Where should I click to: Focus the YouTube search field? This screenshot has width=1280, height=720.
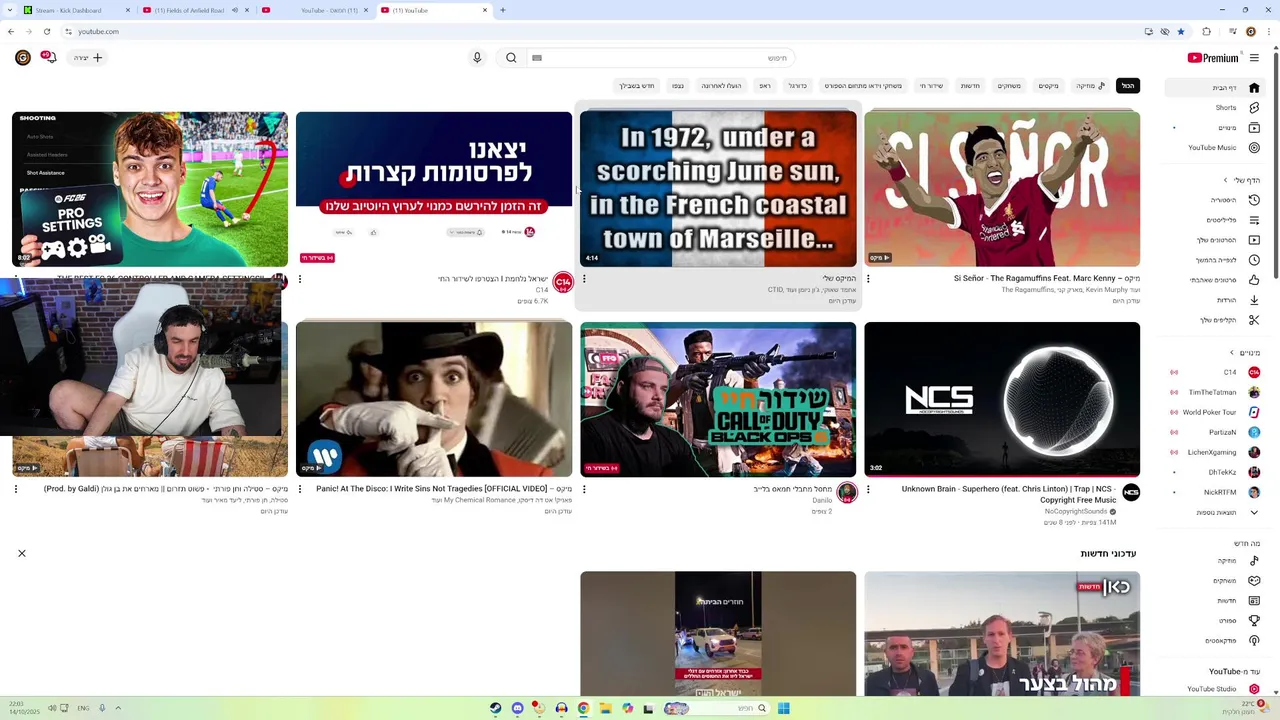(x=662, y=58)
